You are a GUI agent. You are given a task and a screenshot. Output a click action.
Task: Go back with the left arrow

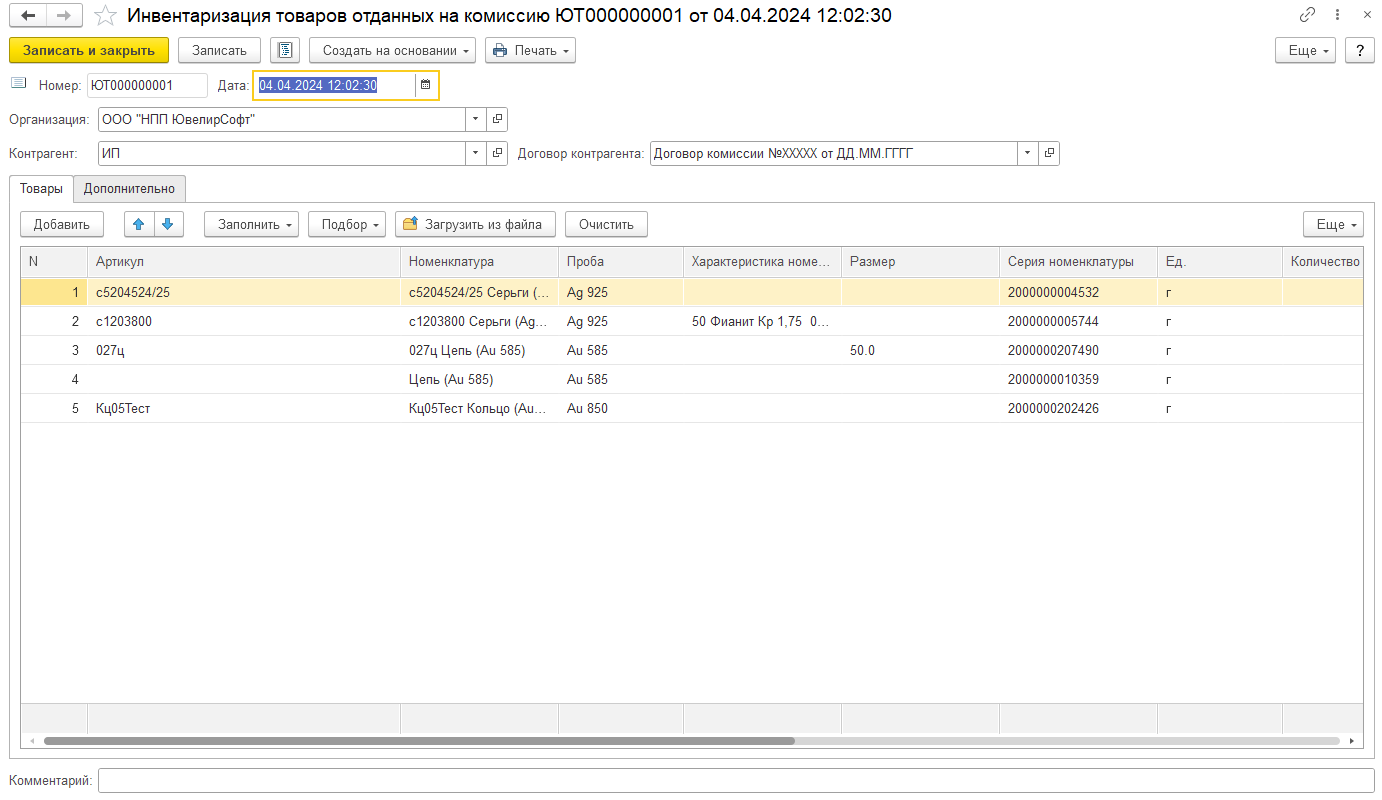28,15
